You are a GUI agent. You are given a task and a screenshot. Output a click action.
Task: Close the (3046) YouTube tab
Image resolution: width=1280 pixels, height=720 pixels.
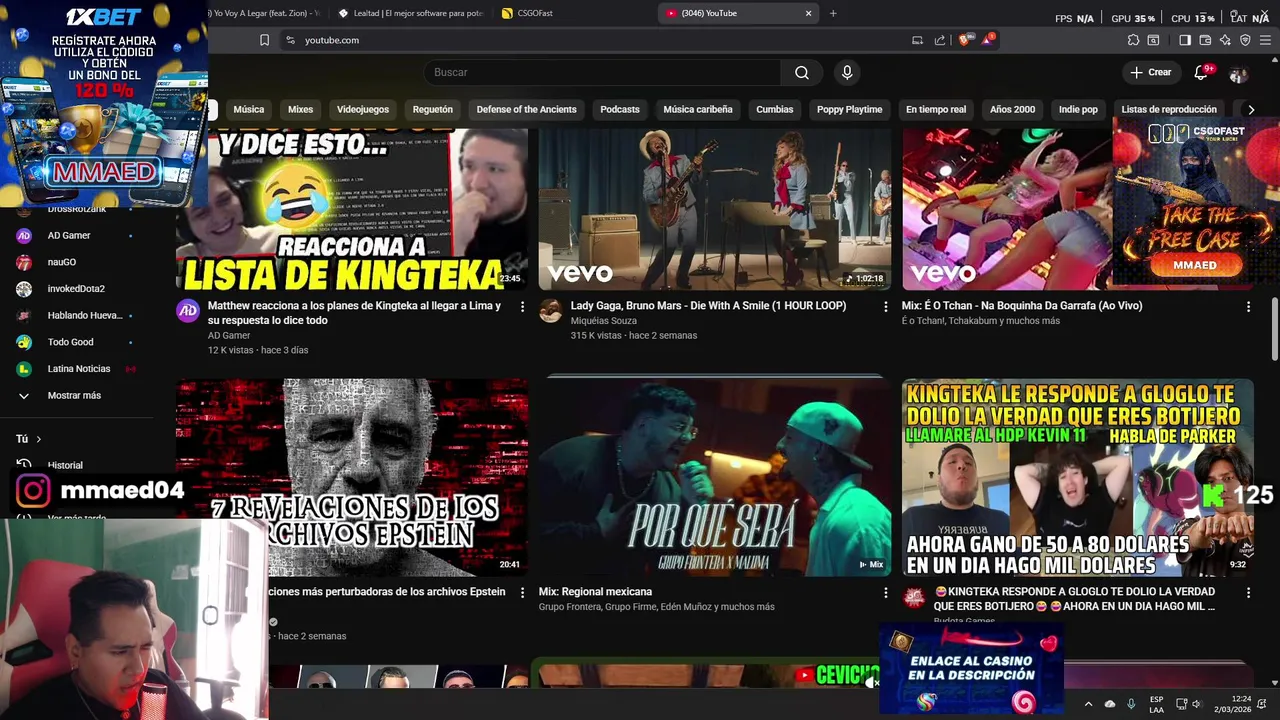coord(808,13)
